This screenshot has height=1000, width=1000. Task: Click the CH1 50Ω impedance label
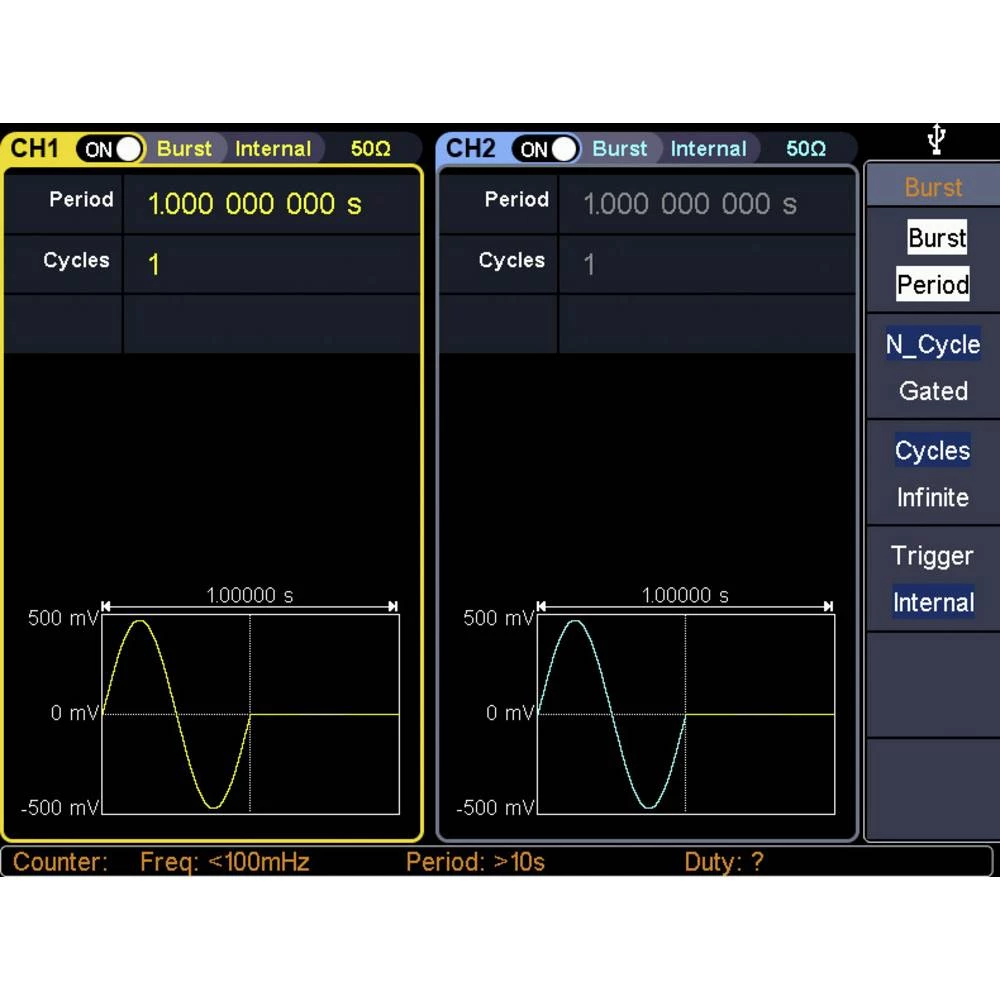[370, 149]
